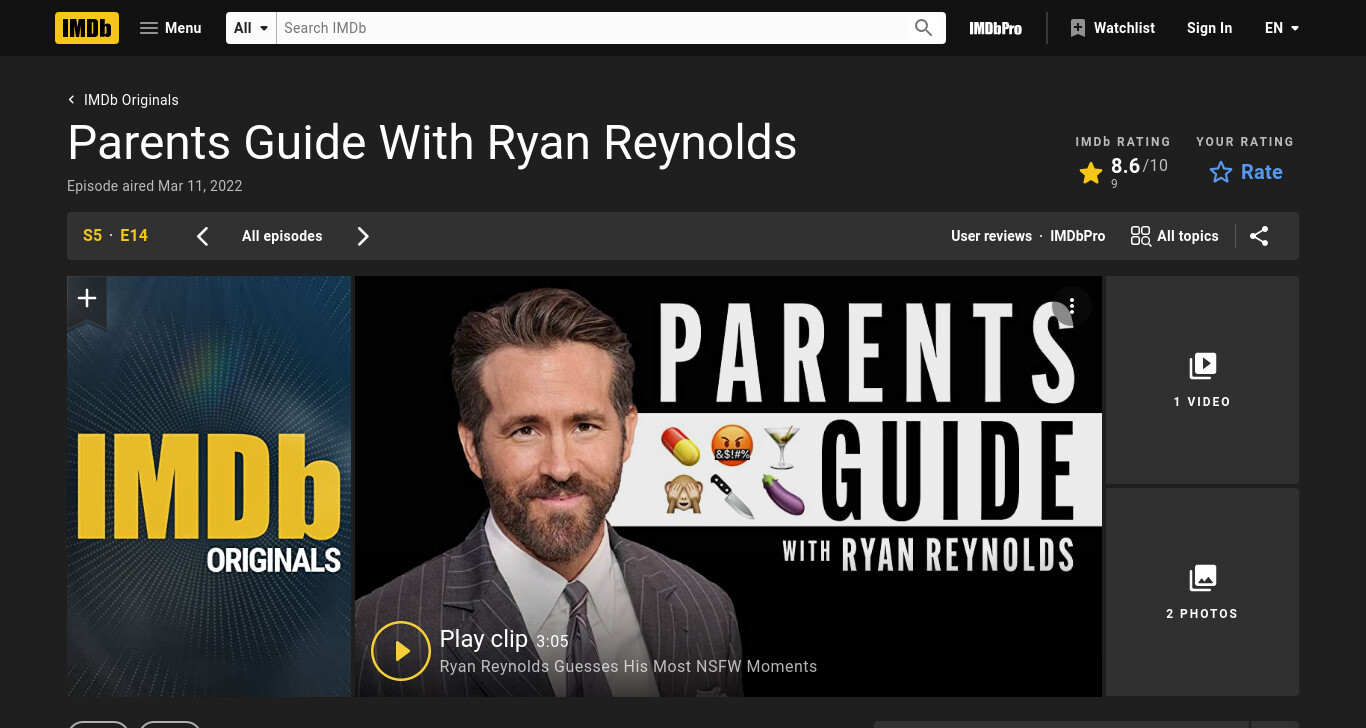Open User reviews
Image resolution: width=1366 pixels, height=728 pixels.
pyautogui.click(x=991, y=236)
